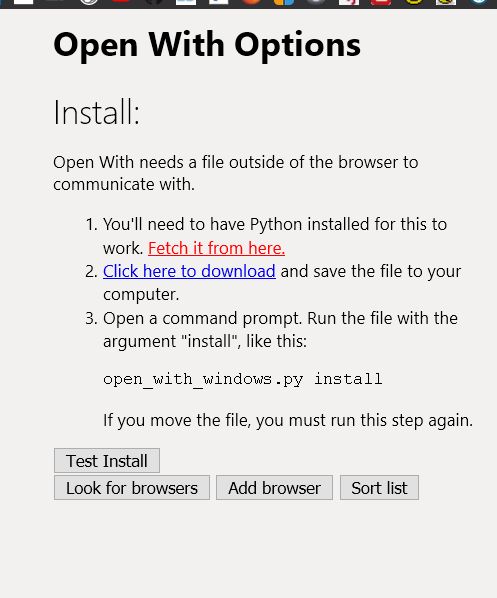Run the Test Install button
The height and width of the screenshot is (598, 497).
[x=107, y=461]
